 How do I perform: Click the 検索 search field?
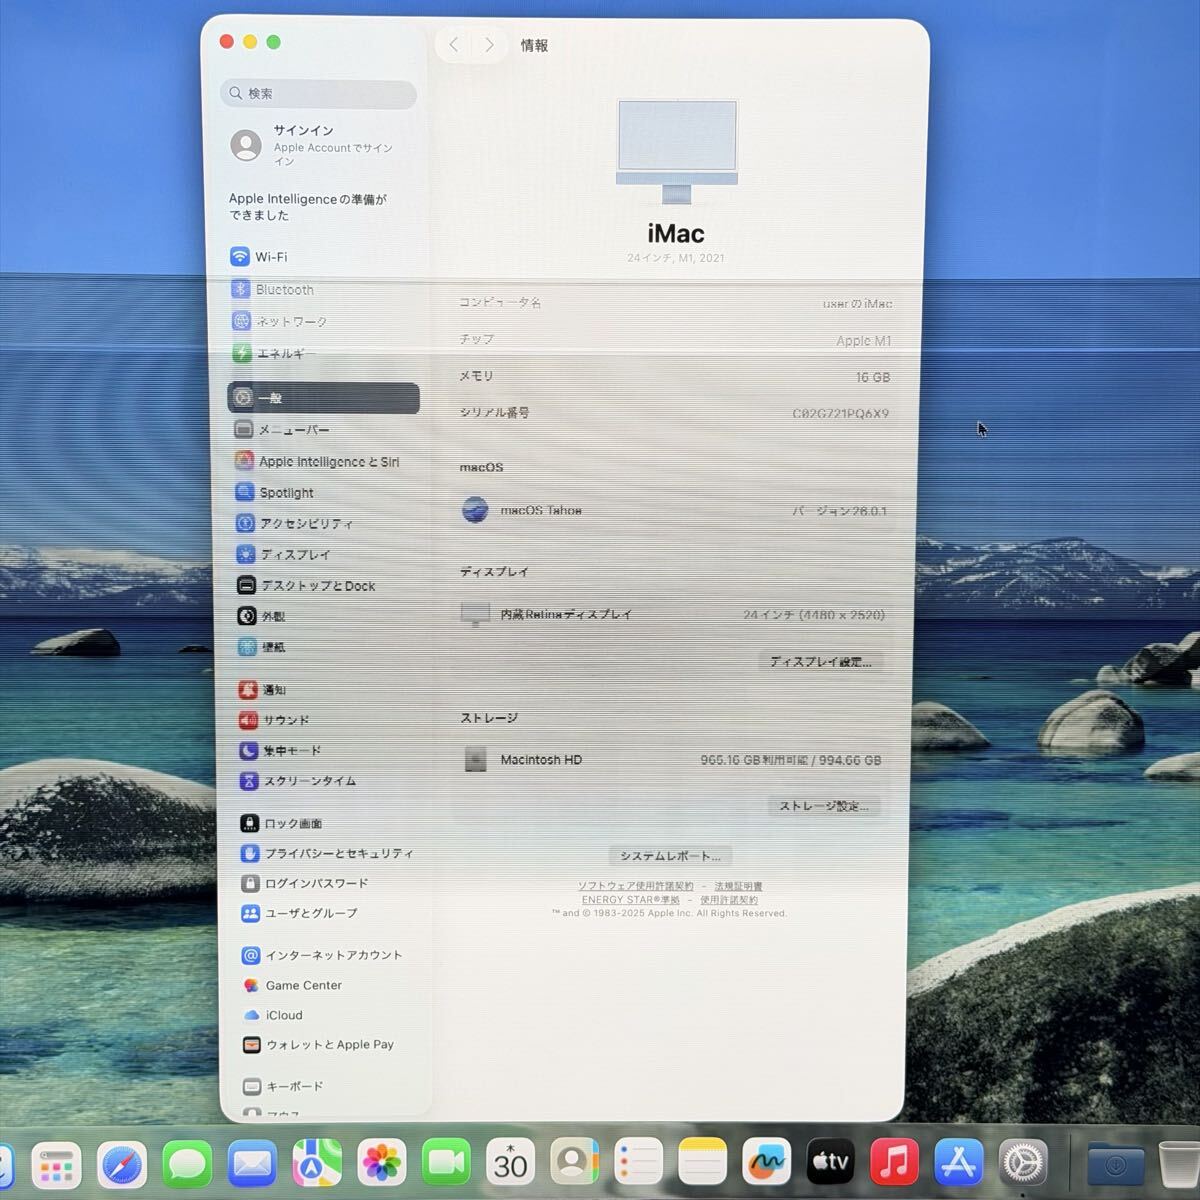(x=318, y=93)
